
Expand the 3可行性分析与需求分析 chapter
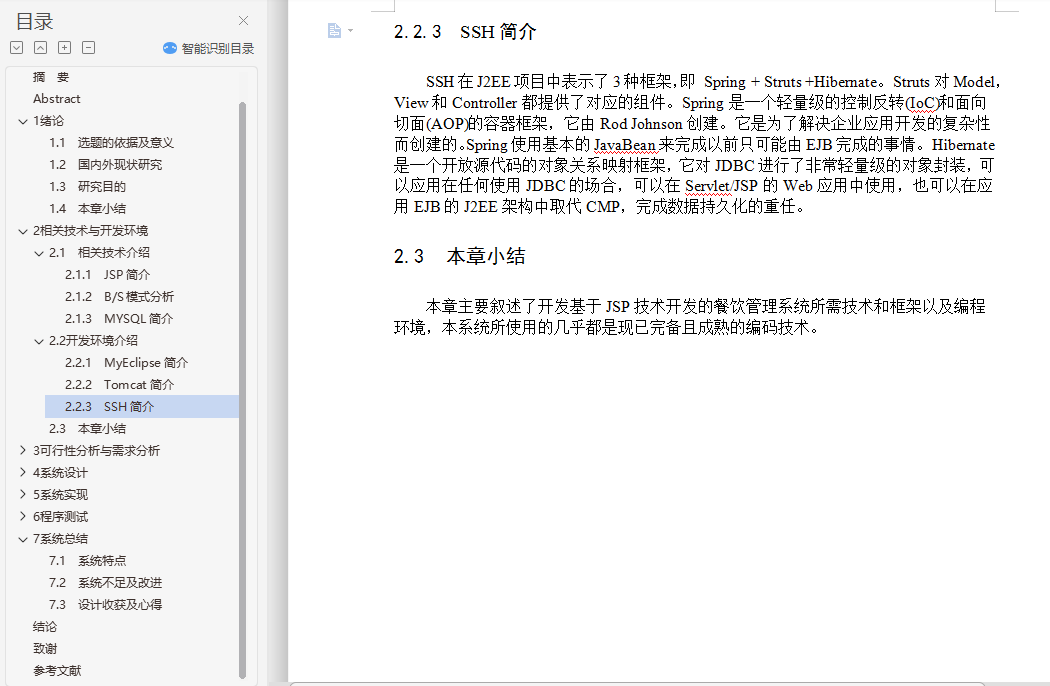23,450
